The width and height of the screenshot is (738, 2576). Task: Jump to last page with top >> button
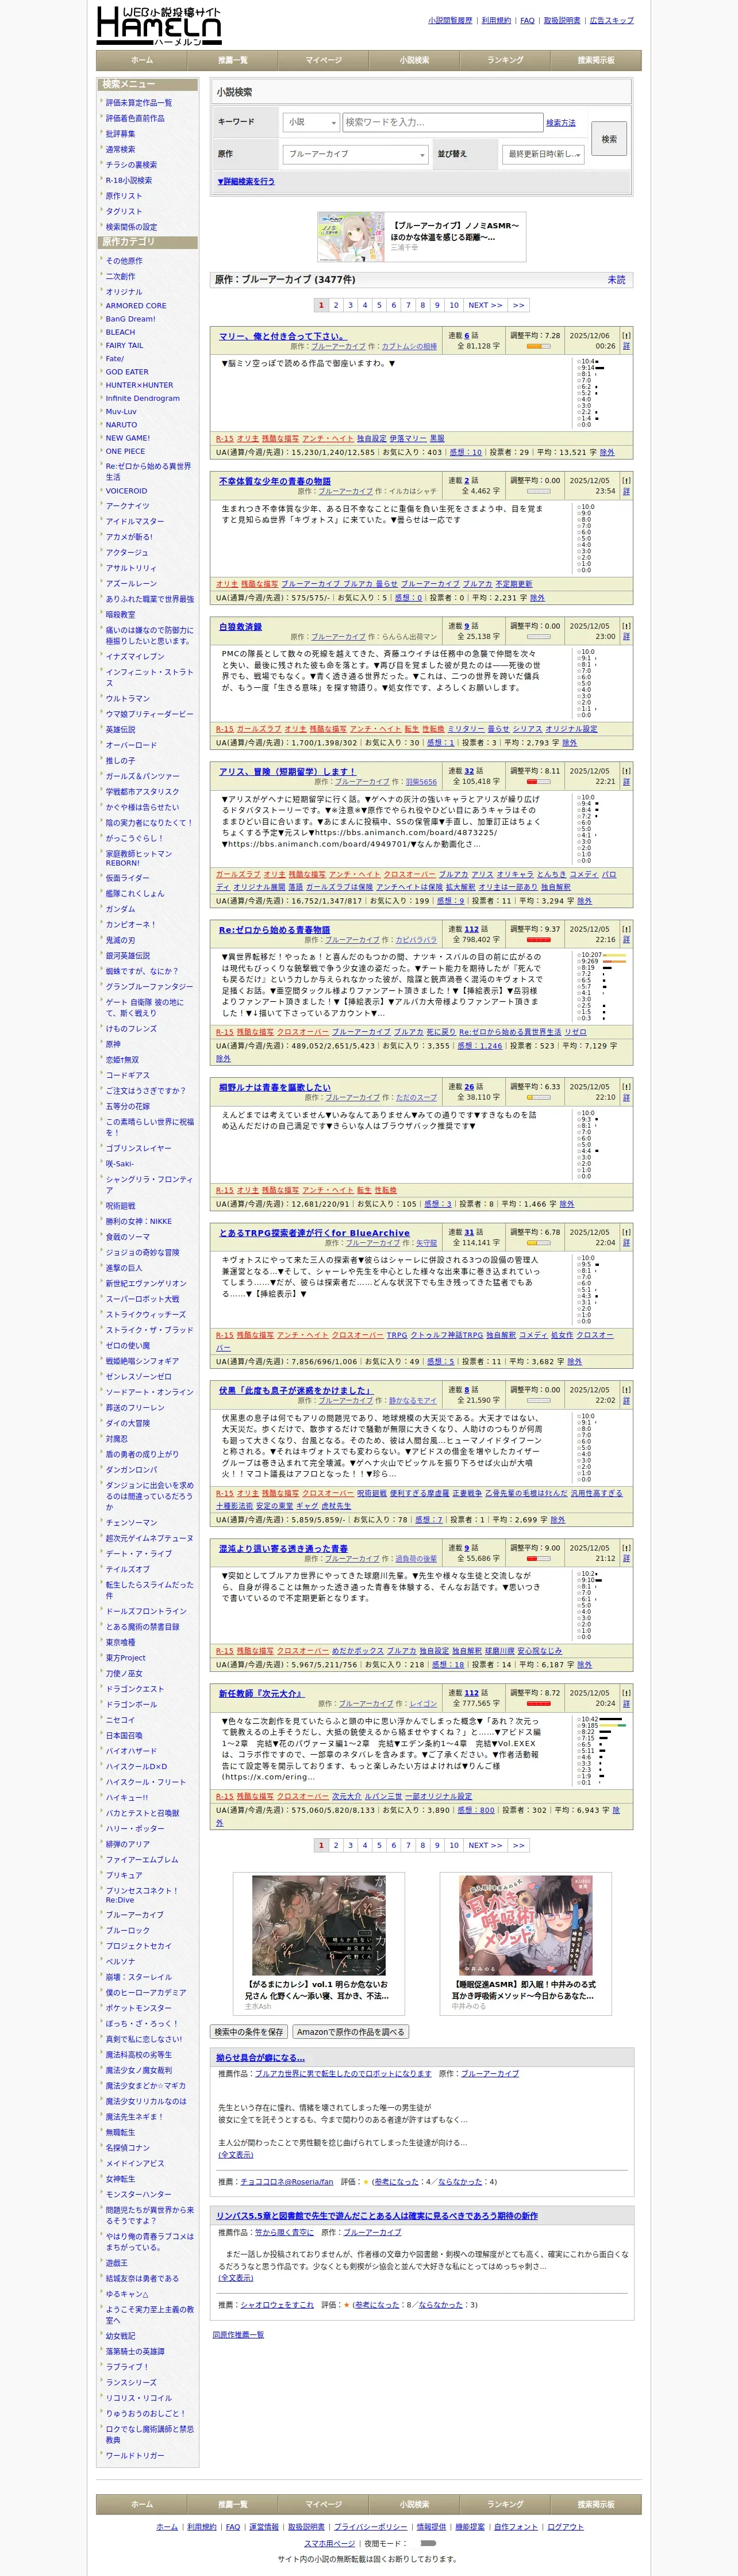[518, 305]
